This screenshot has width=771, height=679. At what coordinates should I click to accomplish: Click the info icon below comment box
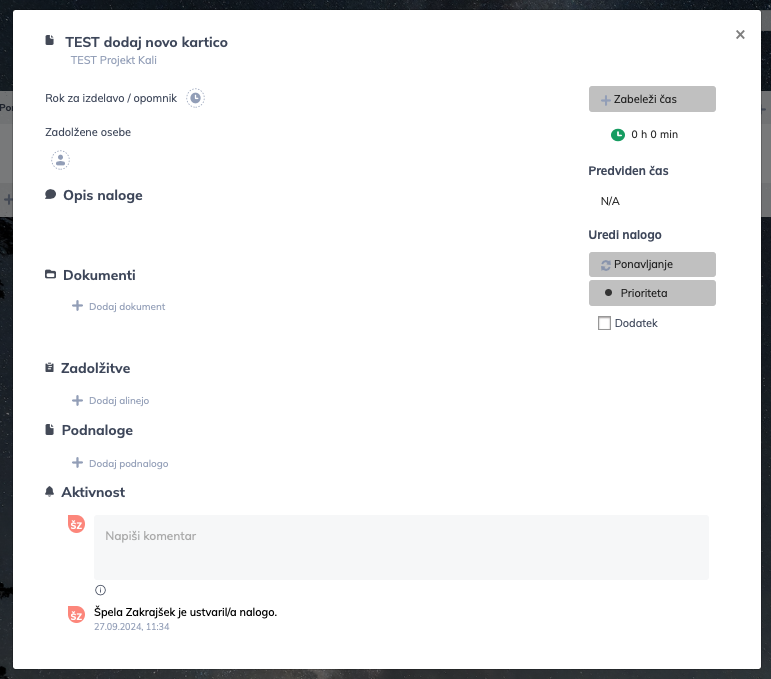click(x=100, y=590)
